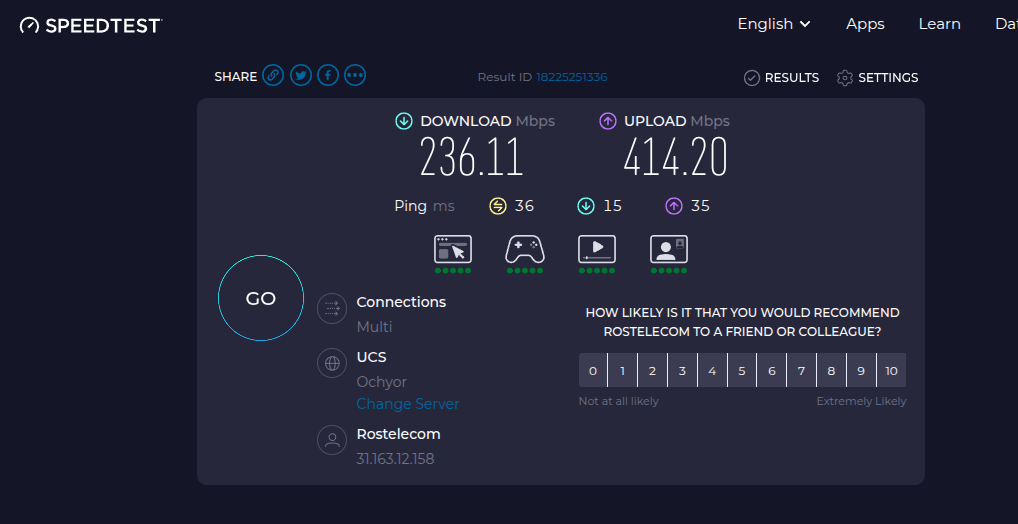Click the 236.11 download speed value

[471, 158]
